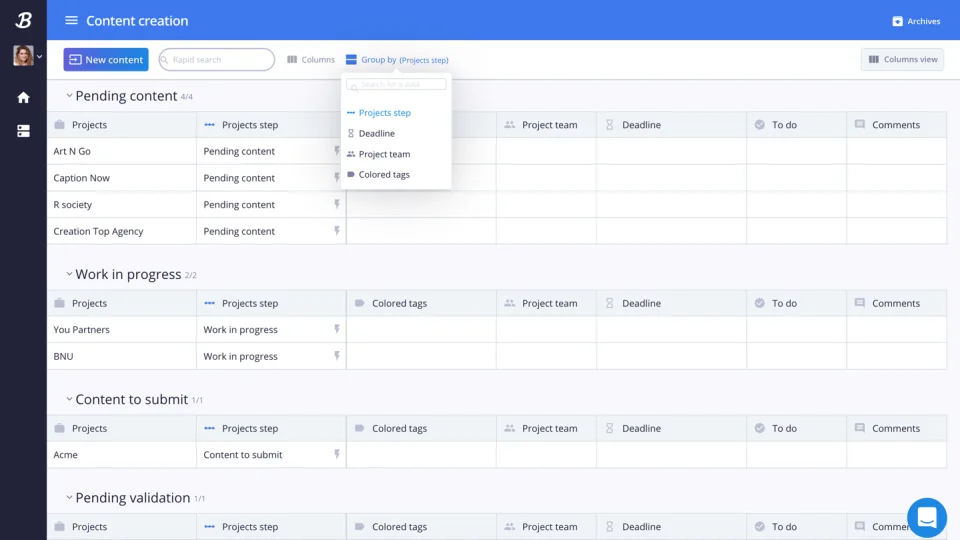Click the Project team icon in Pending content header

509,124
